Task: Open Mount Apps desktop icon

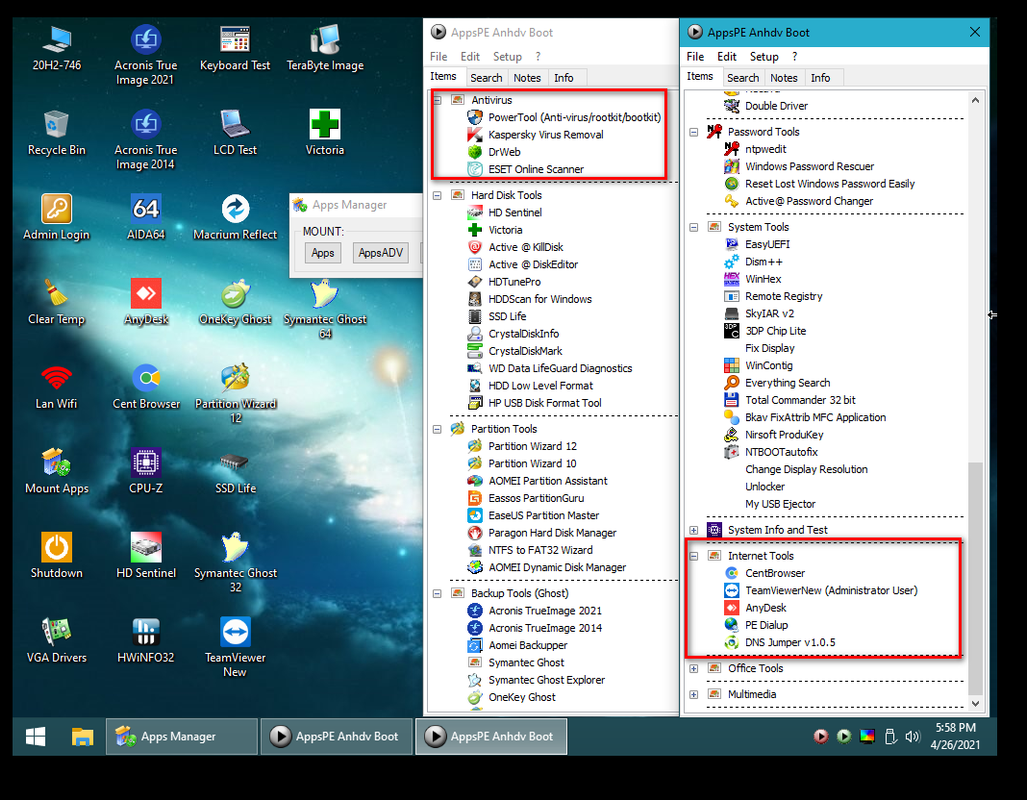Action: coord(56,471)
